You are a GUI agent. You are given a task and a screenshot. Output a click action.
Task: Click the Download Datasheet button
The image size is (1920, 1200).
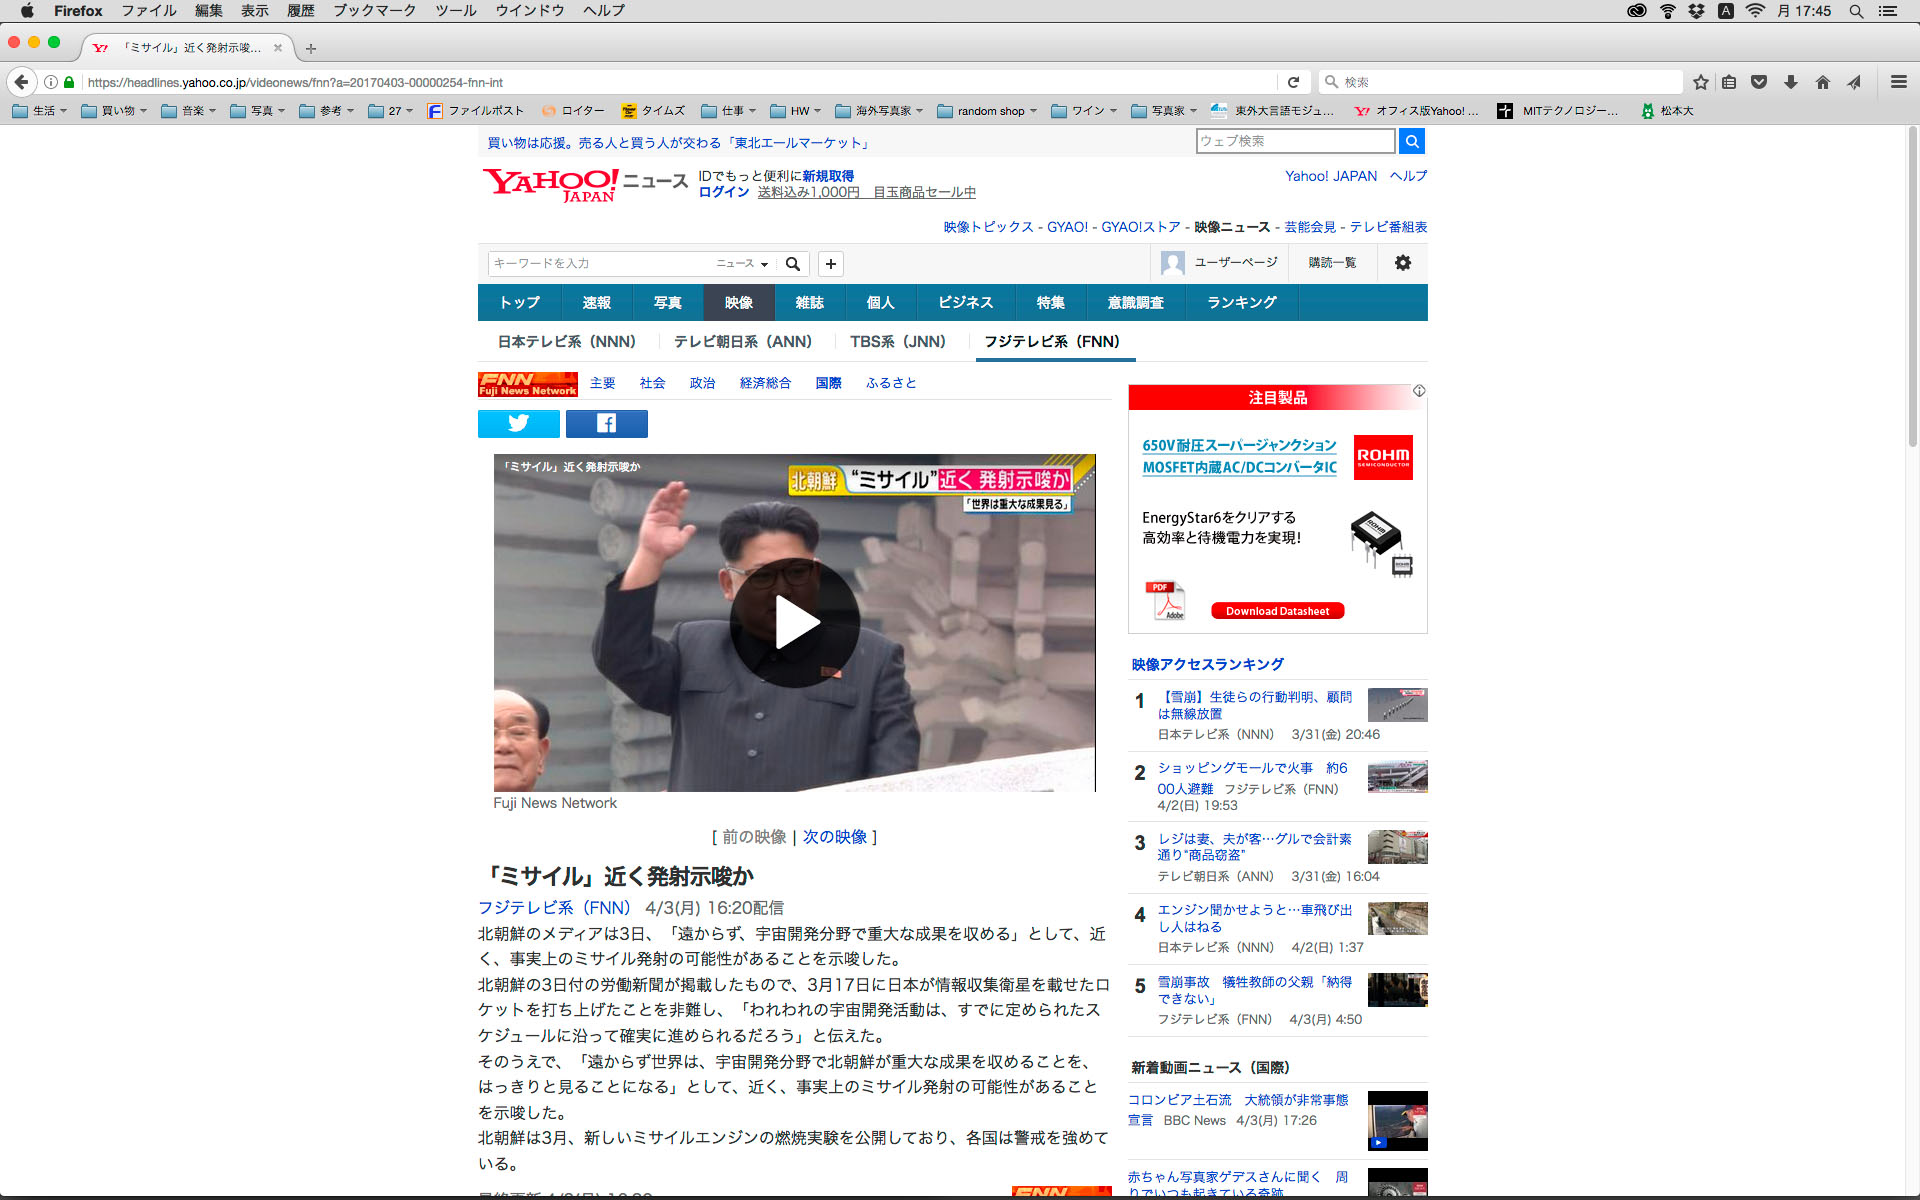pos(1277,611)
